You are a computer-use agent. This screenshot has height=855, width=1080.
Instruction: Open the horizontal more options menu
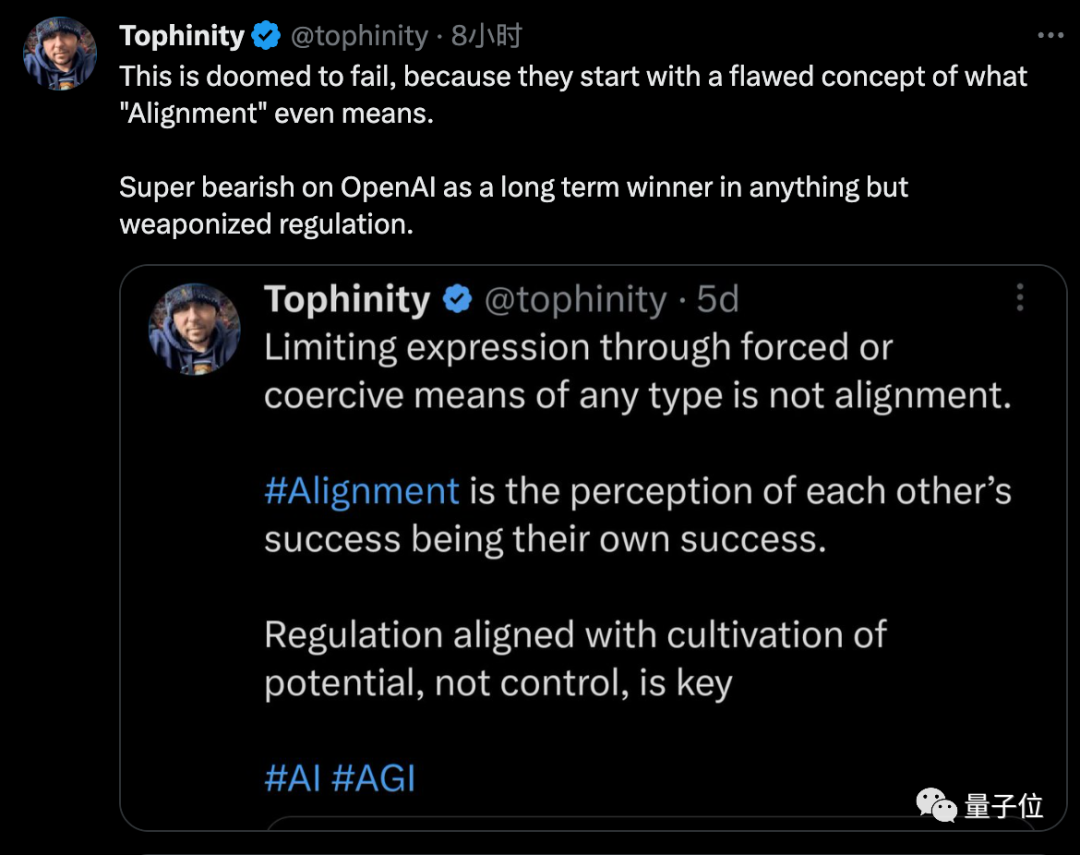coord(1049,36)
